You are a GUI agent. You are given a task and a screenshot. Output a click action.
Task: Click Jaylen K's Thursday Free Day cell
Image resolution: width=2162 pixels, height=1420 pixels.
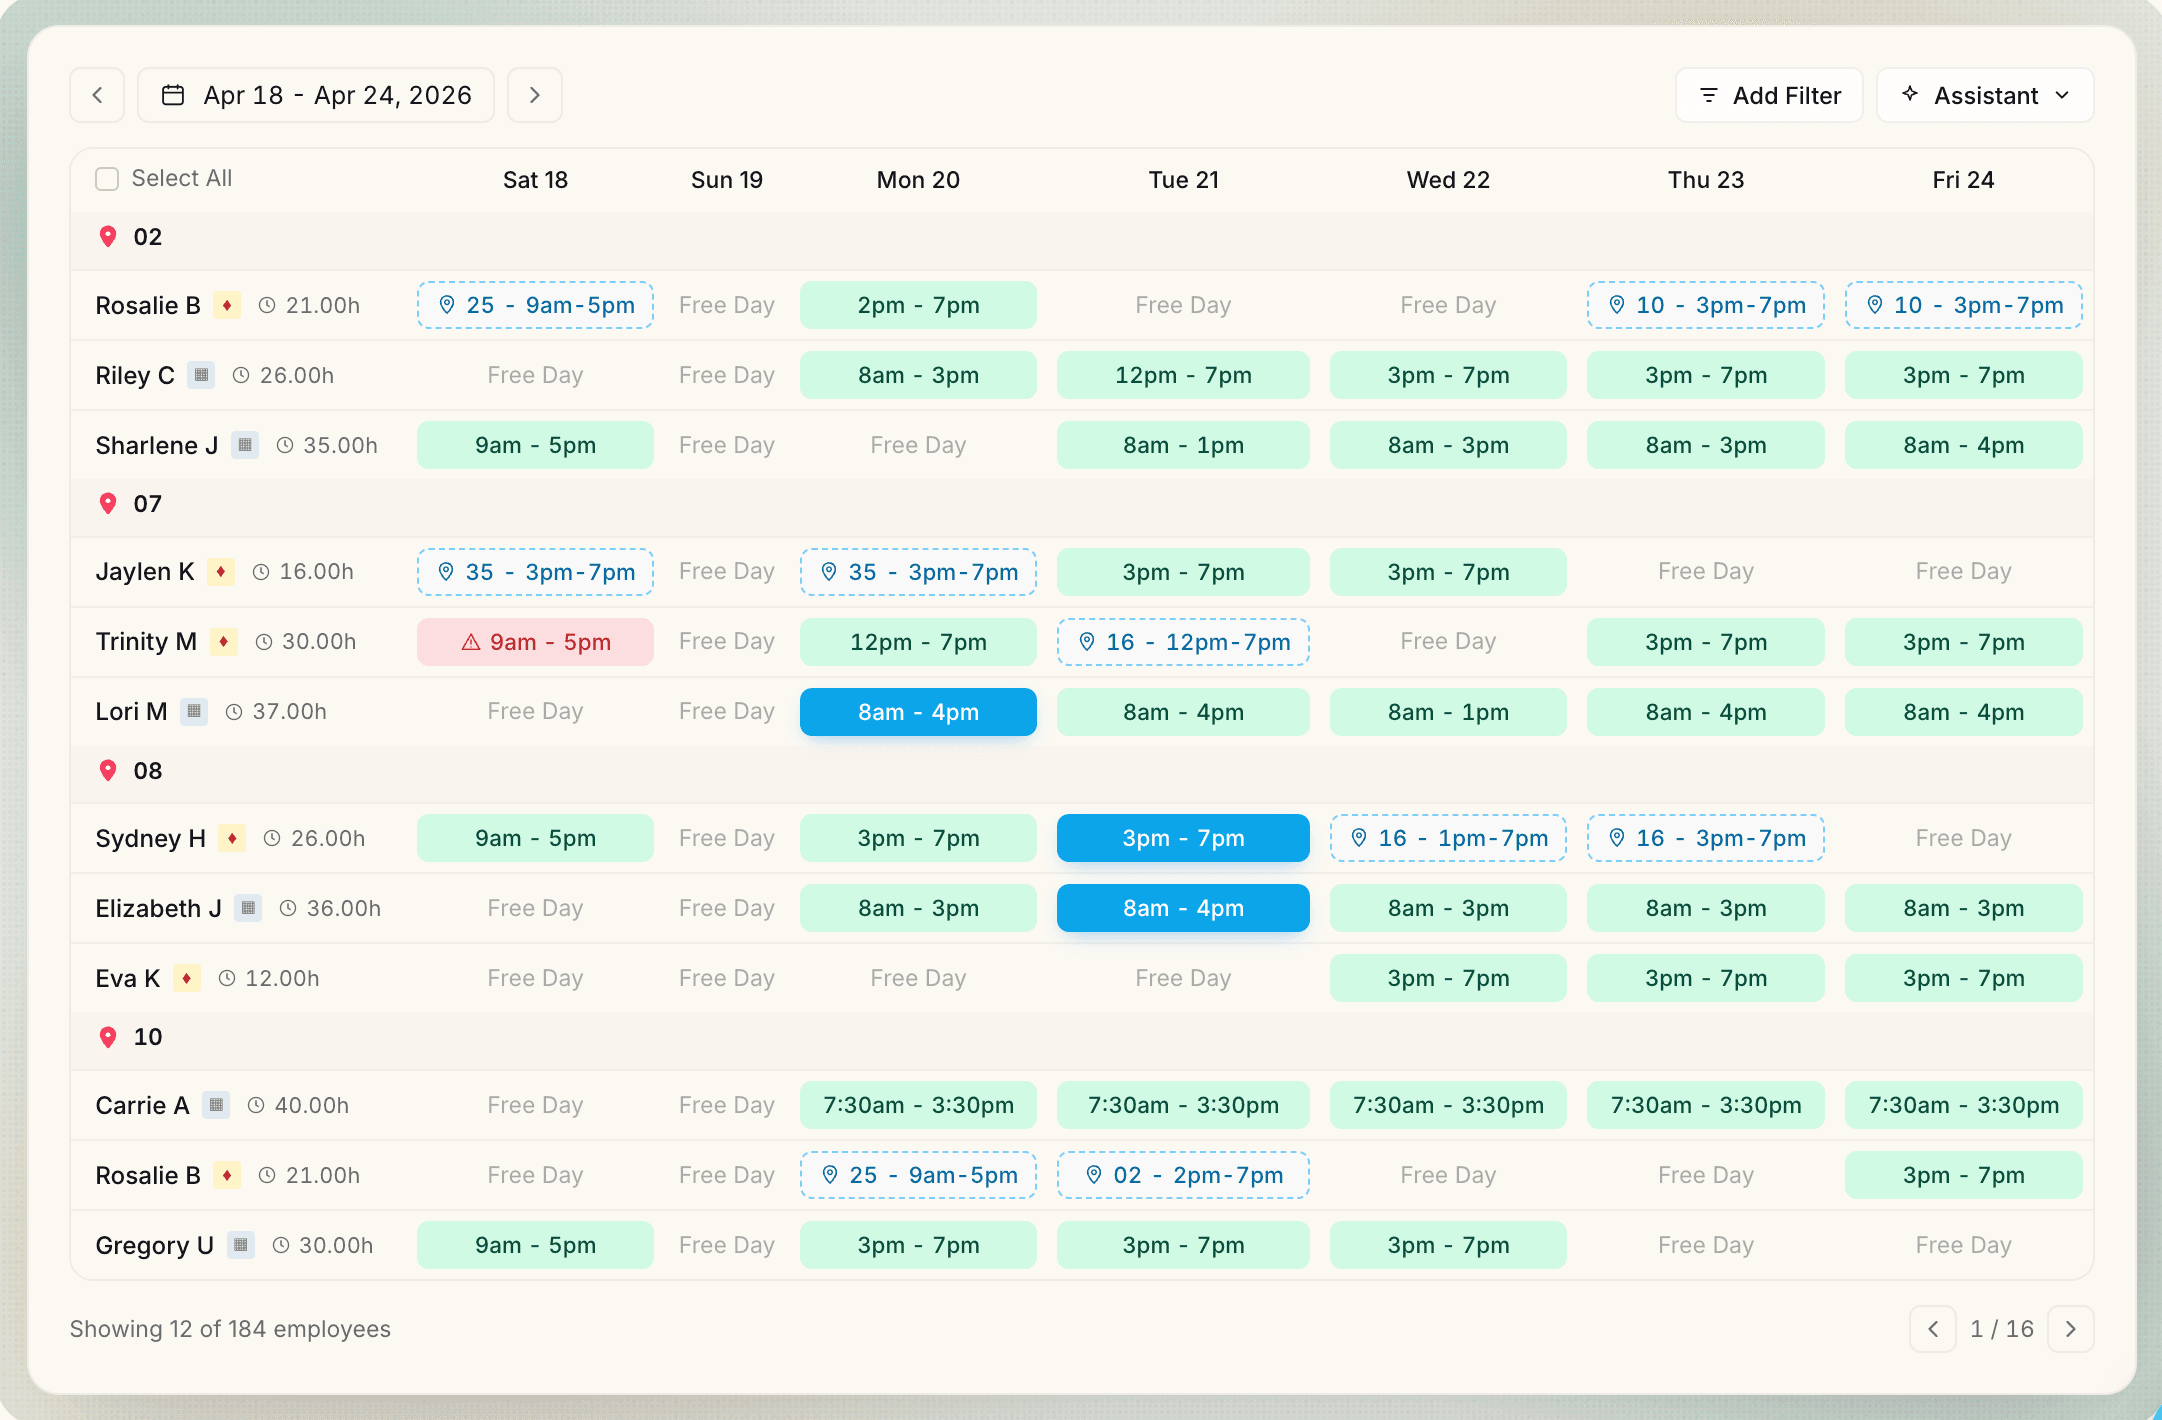[1706, 572]
